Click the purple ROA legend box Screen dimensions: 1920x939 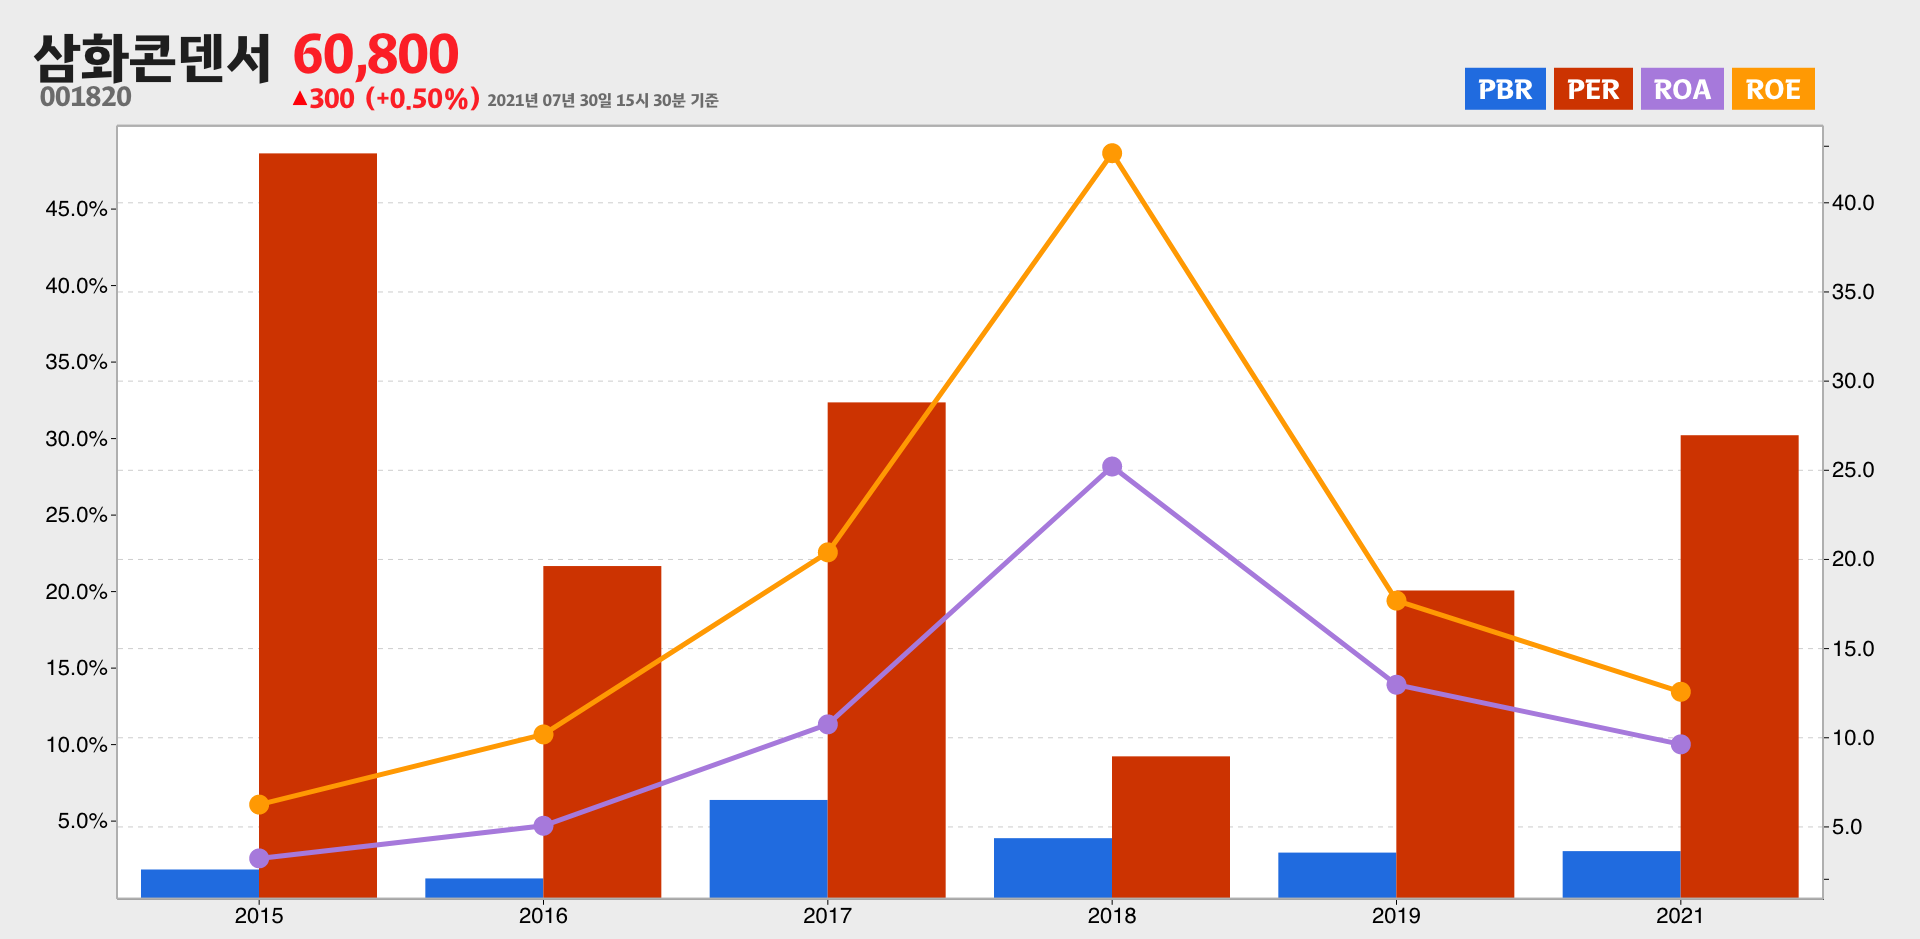1682,89
